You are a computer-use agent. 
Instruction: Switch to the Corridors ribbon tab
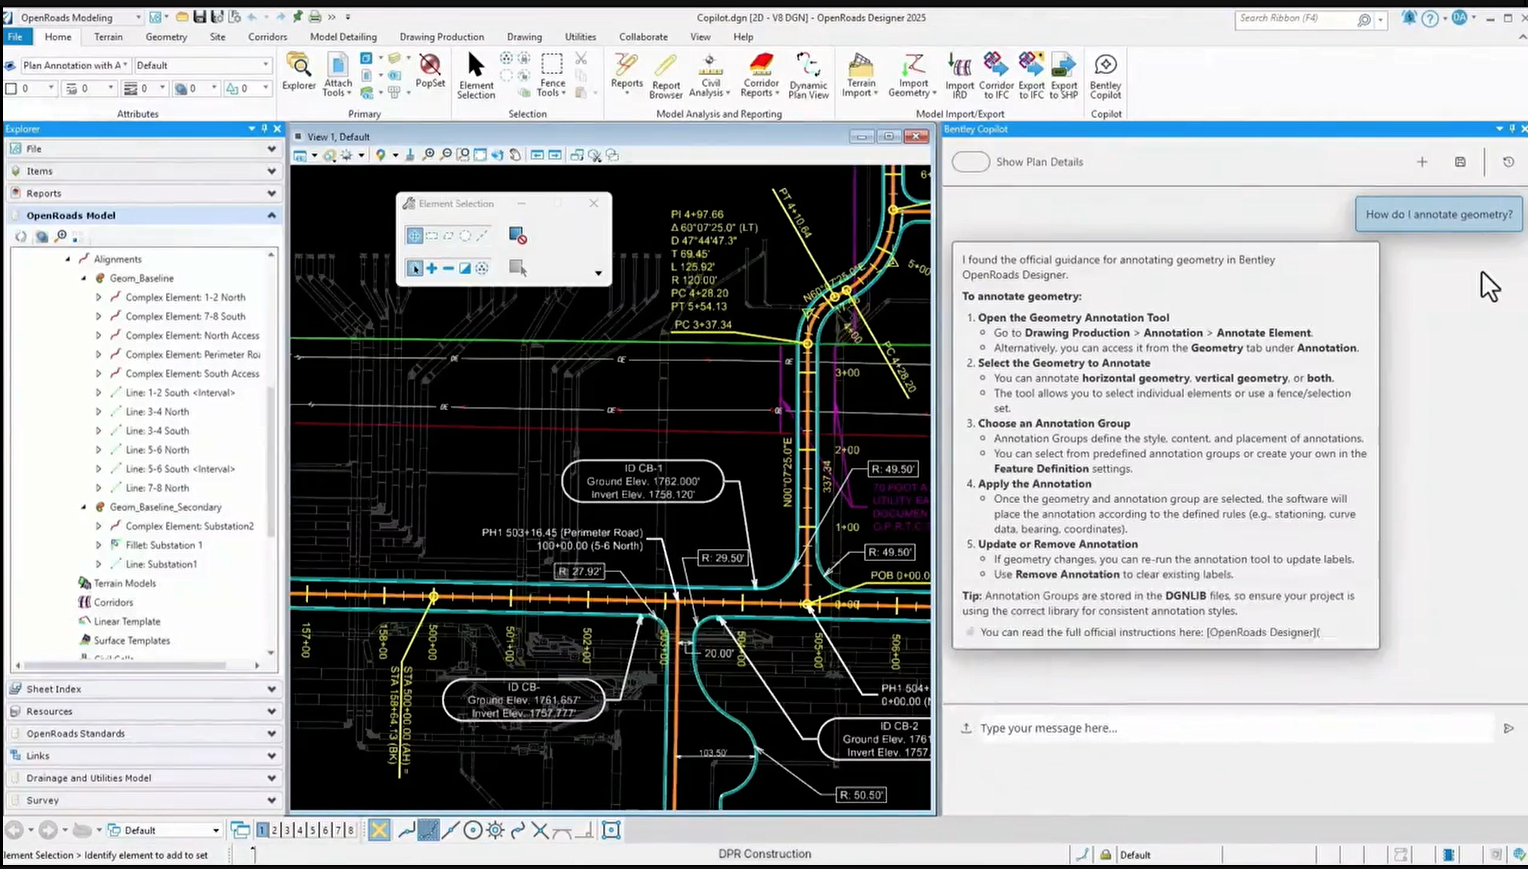pos(268,37)
